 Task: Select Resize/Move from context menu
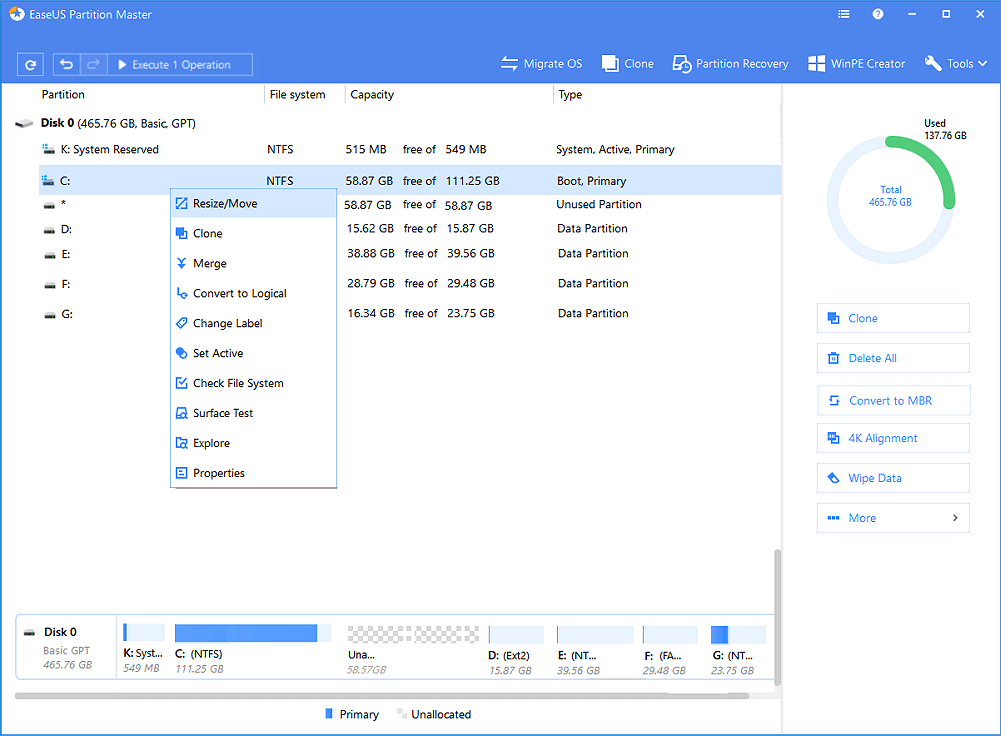tap(225, 203)
